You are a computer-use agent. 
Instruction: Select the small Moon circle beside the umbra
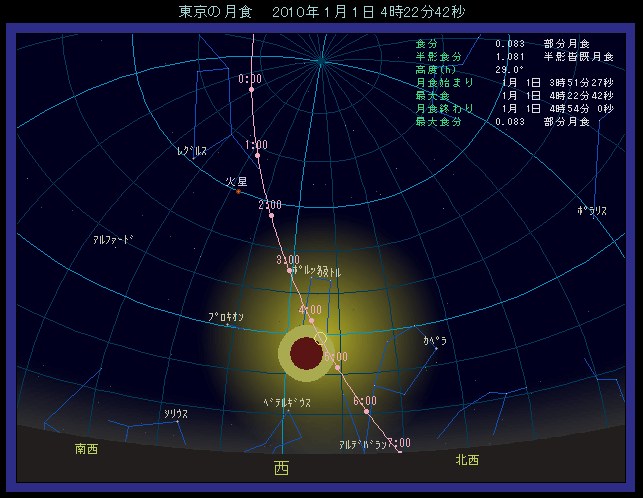pos(320,339)
